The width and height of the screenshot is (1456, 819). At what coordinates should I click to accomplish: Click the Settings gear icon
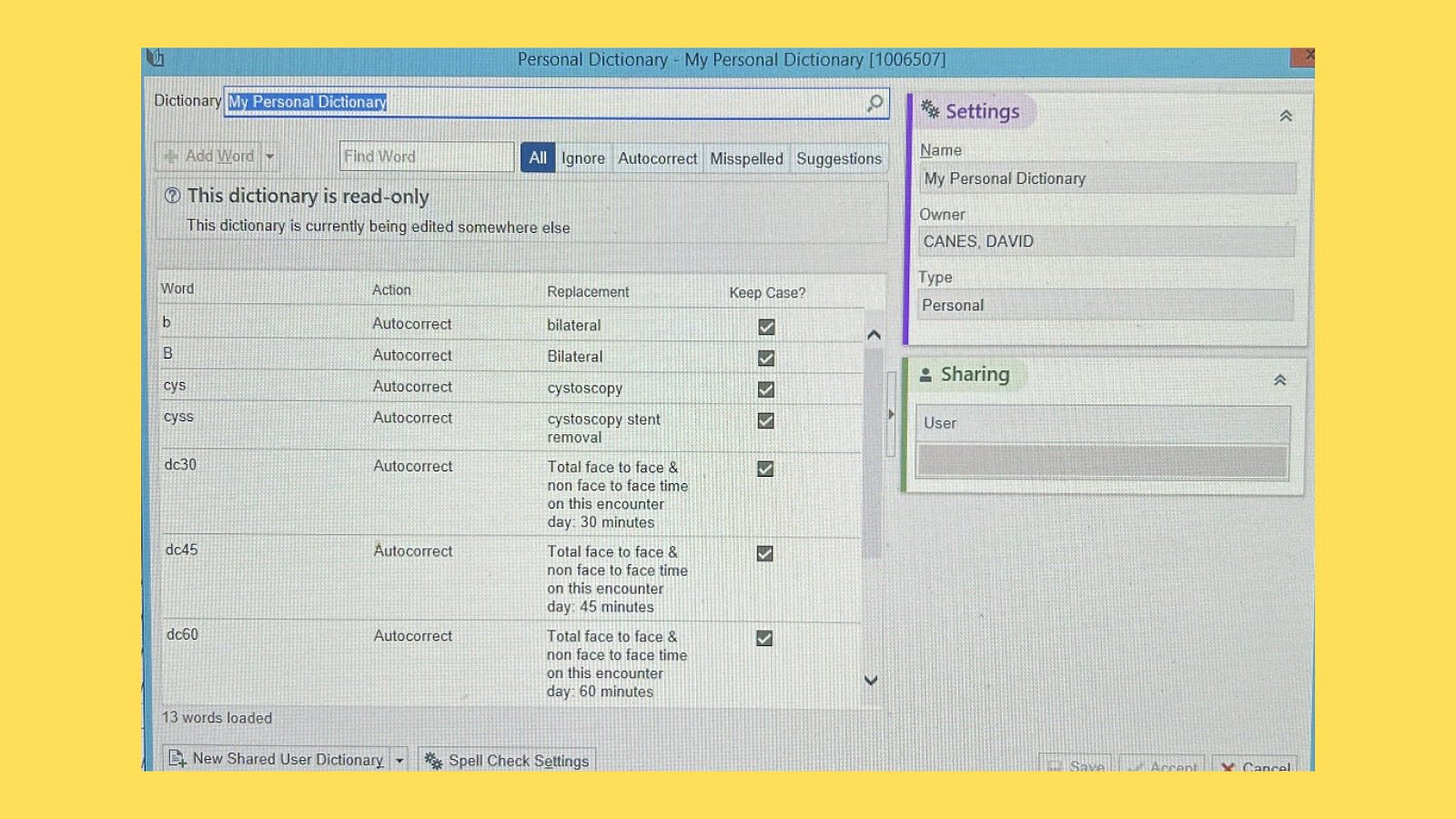tap(929, 111)
